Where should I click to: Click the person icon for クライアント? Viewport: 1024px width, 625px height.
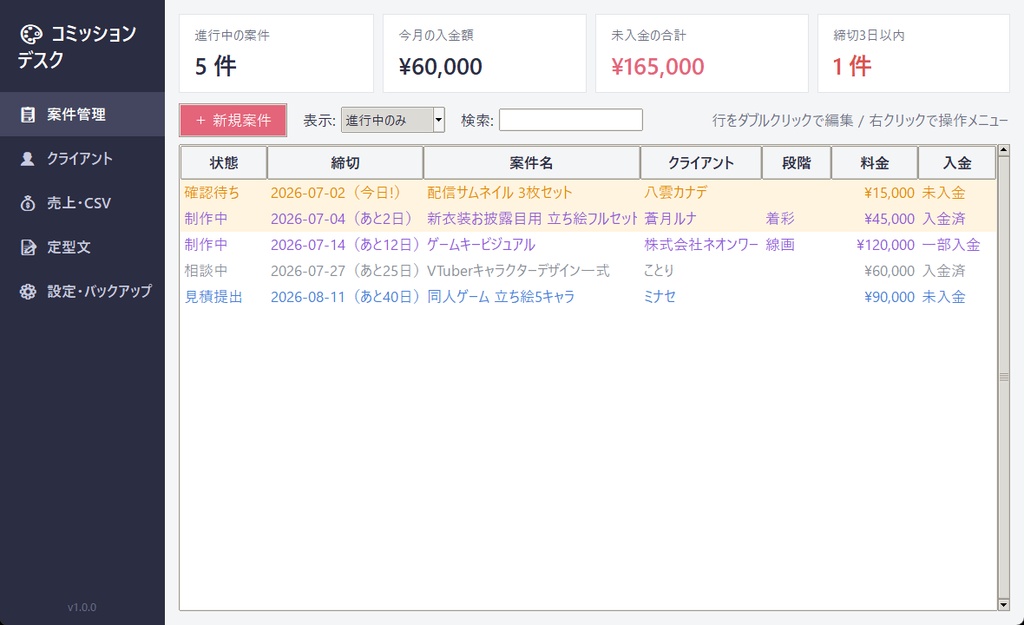click(x=27, y=159)
